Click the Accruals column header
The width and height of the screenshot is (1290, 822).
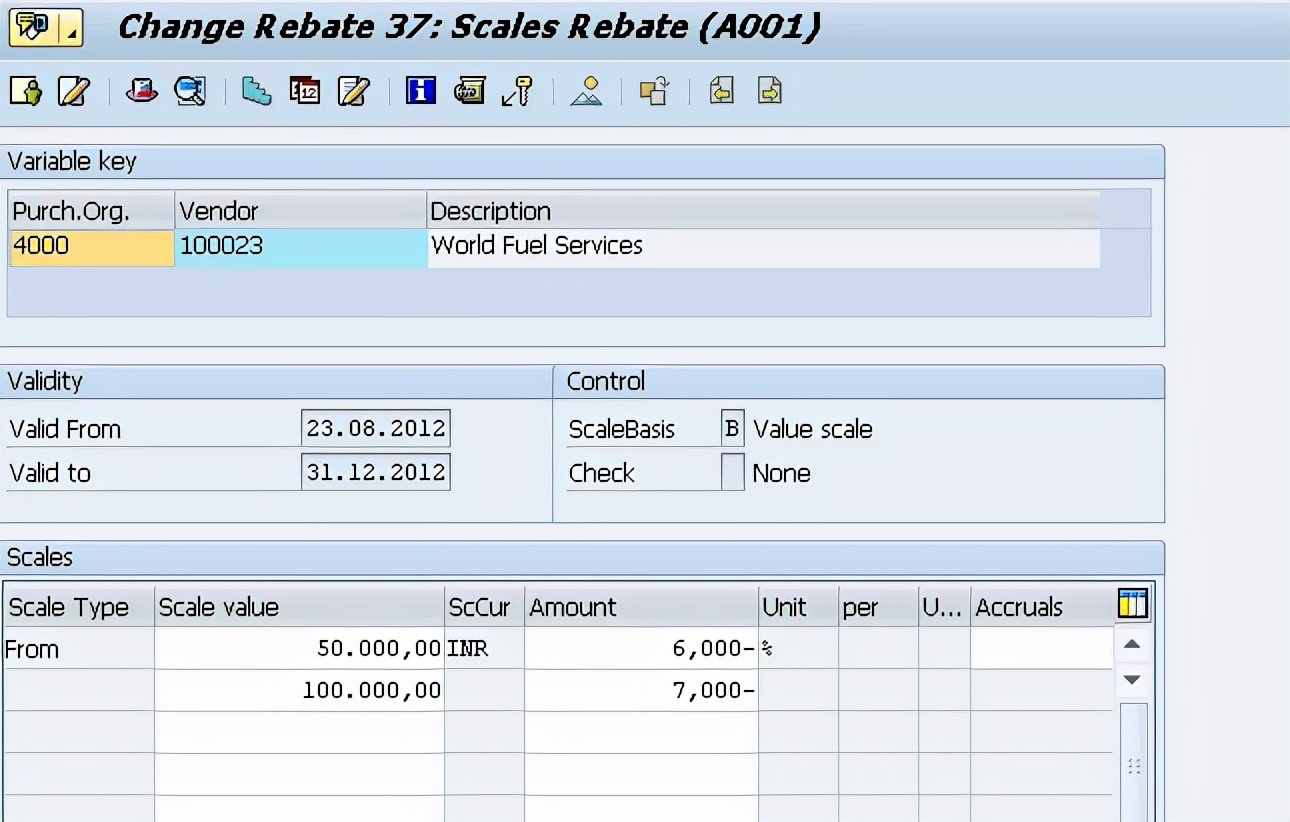pos(1041,607)
